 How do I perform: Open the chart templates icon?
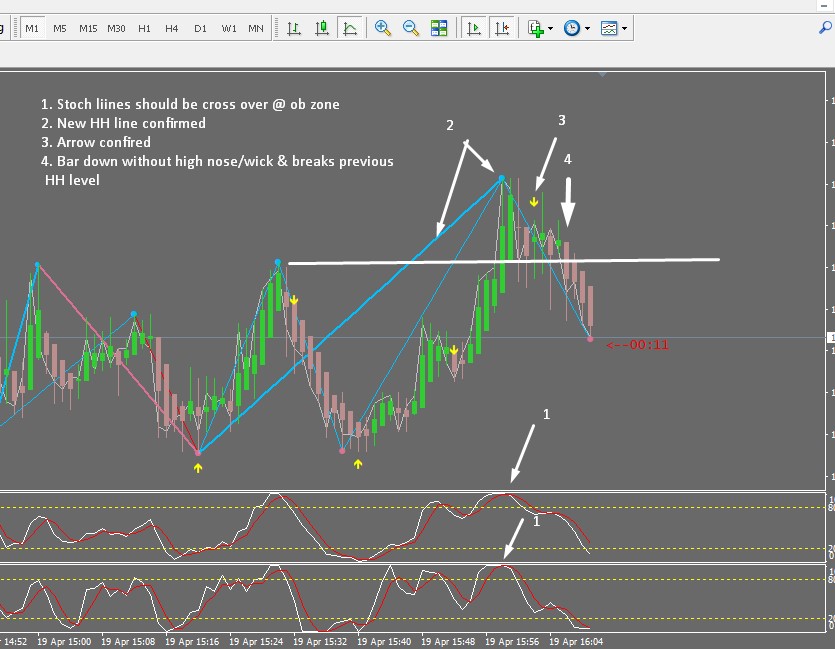[609, 28]
